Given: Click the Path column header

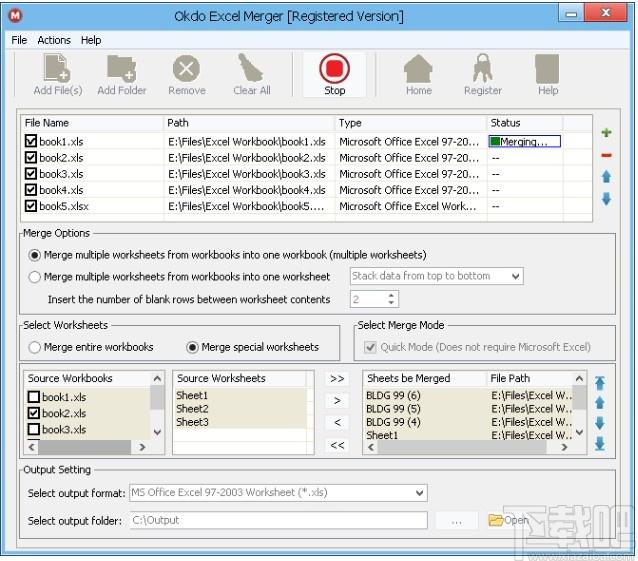Looking at the screenshot, I should coord(249,123).
